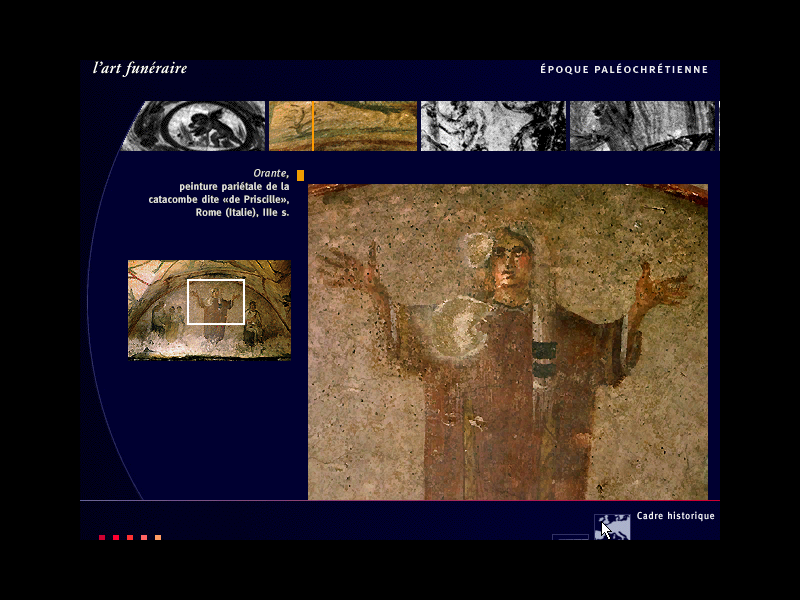This screenshot has width=800, height=600.
Task: Click the third red-orange square at bottom left
Action: [x=130, y=537]
